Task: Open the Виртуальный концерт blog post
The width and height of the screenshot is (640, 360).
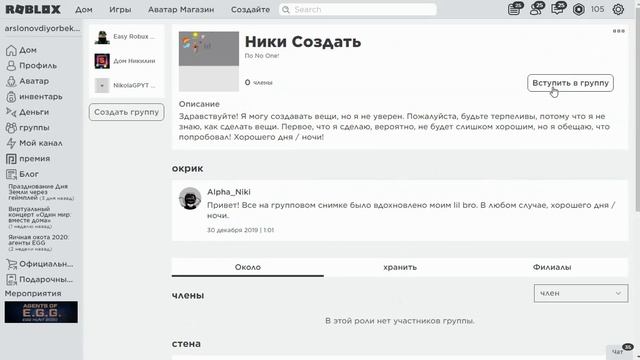Action: [x=40, y=217]
